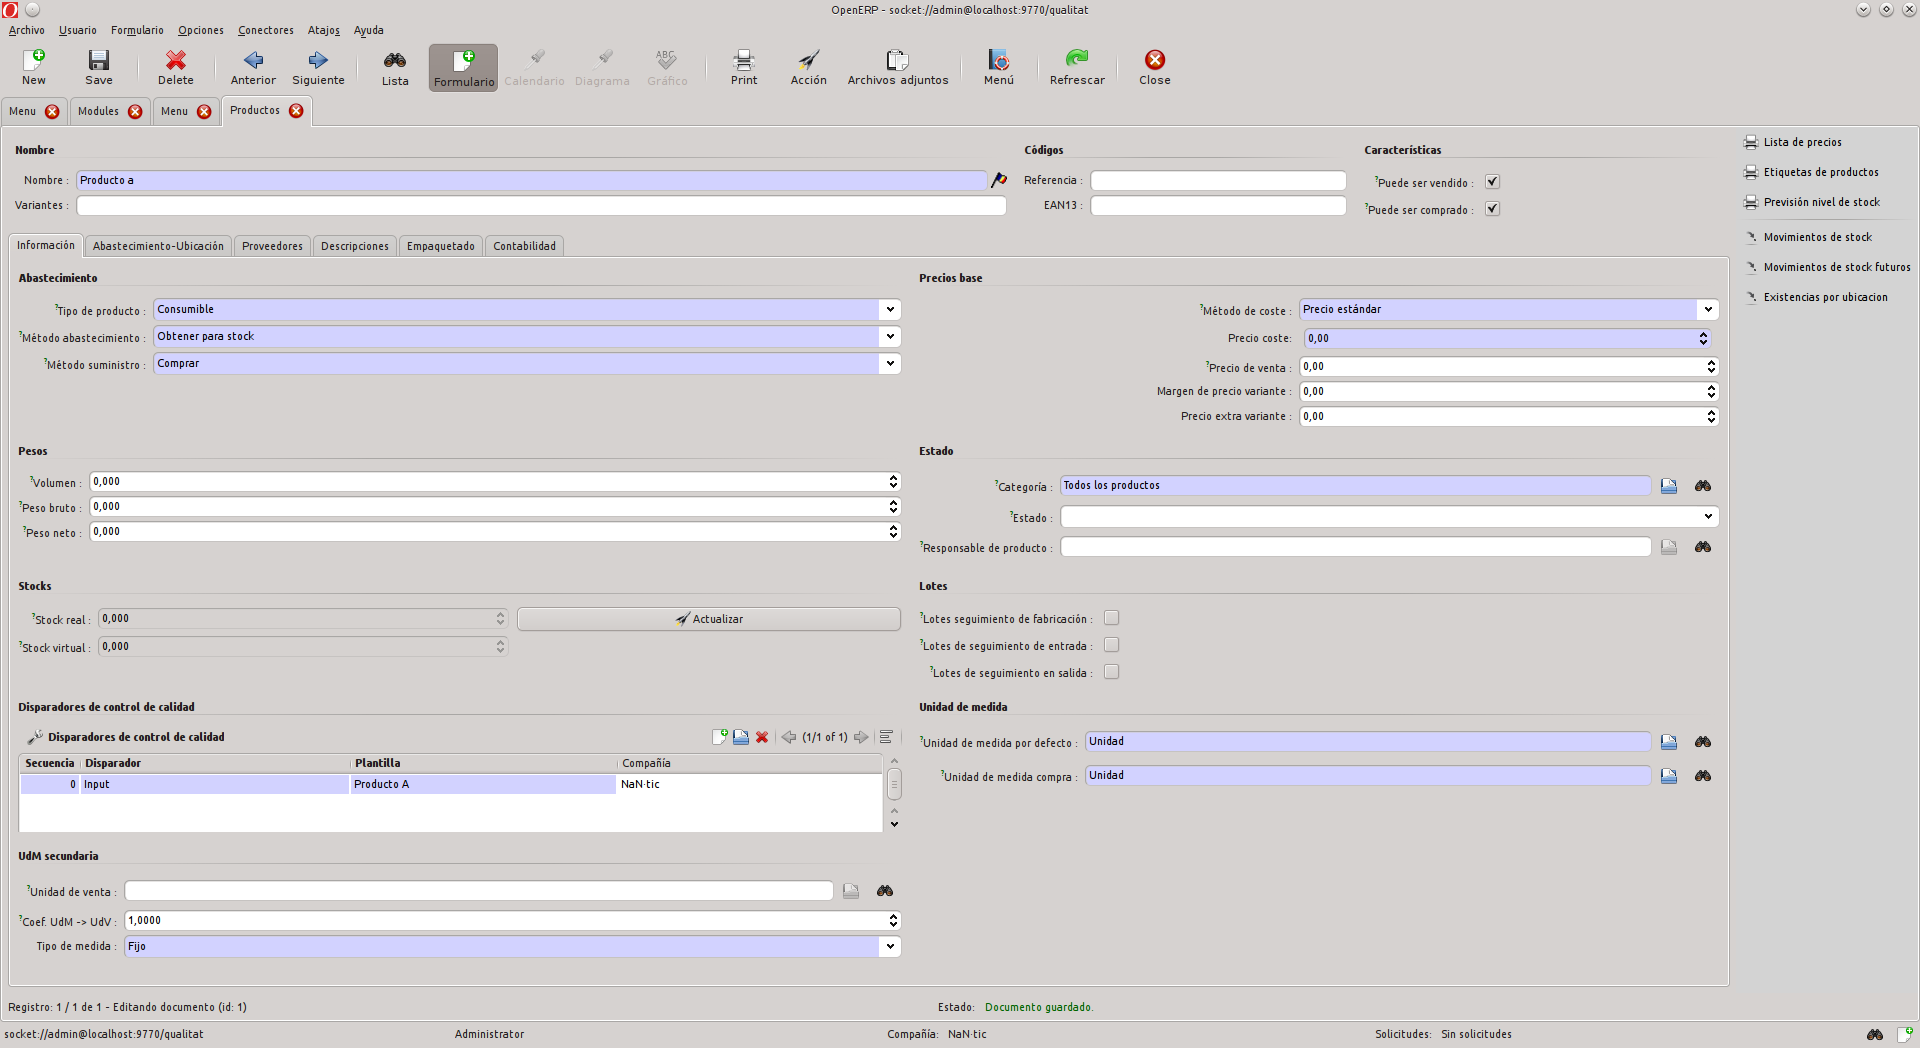
Task: Open Tipo de medida dropdown
Action: point(890,947)
